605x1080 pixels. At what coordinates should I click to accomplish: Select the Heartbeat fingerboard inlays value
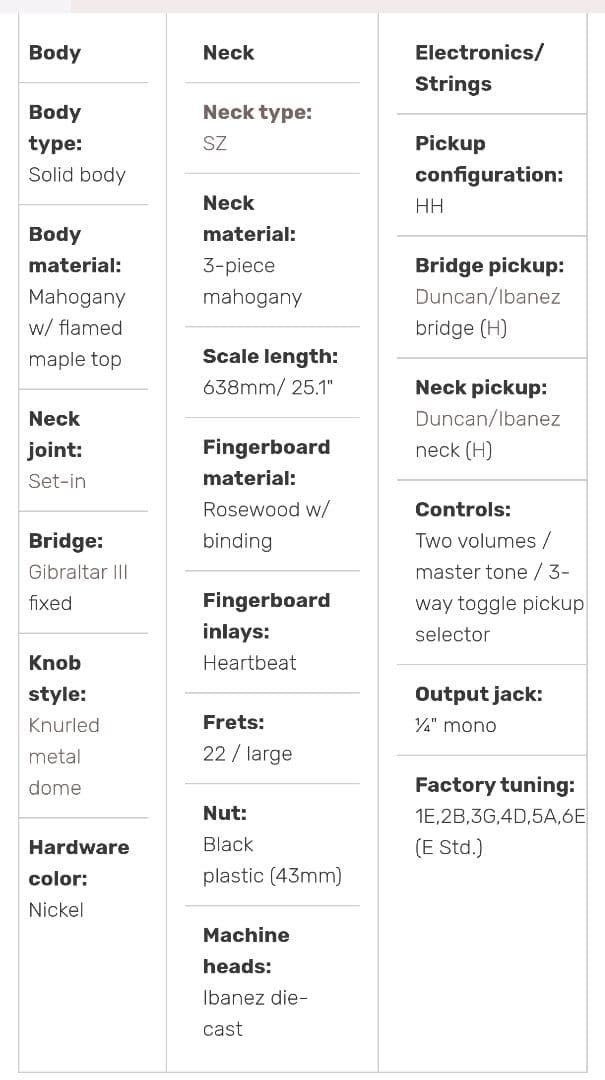249,662
